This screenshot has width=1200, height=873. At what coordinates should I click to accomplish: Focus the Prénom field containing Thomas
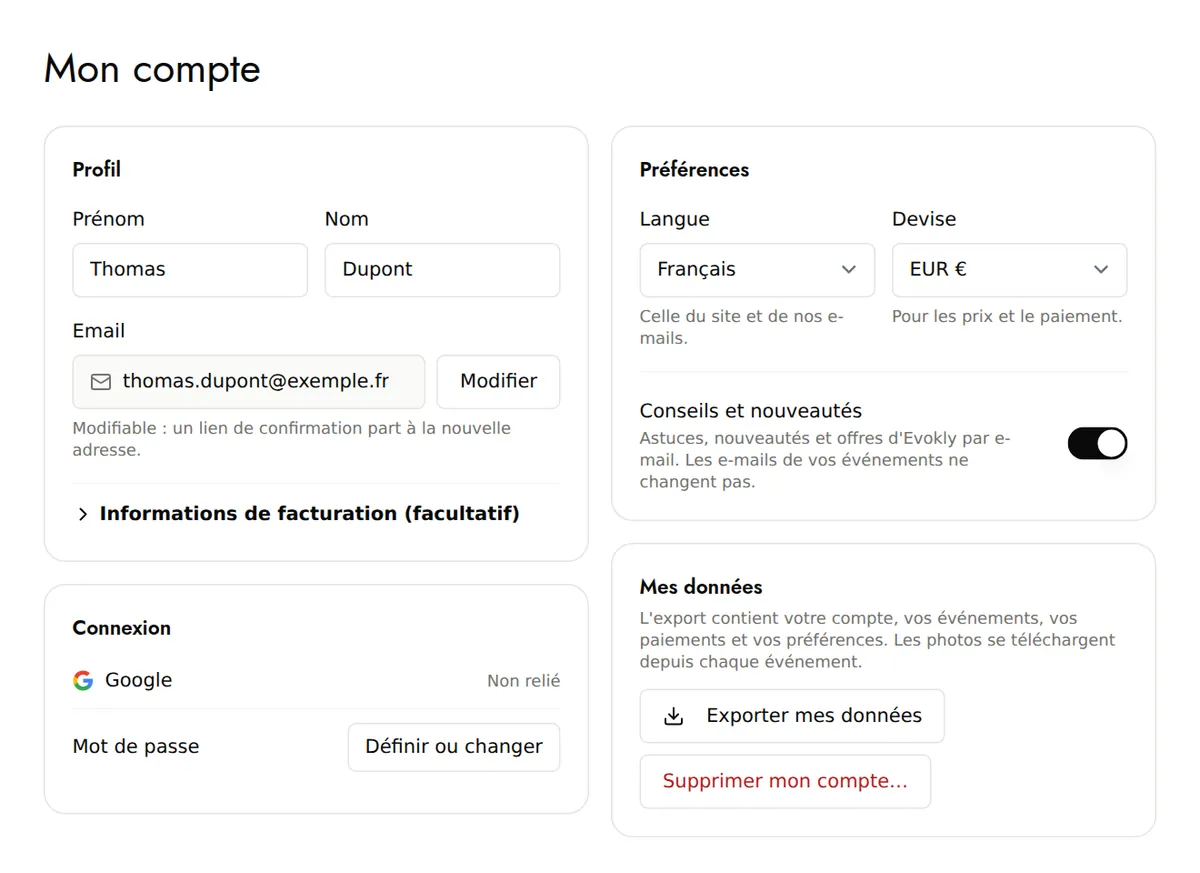point(190,270)
